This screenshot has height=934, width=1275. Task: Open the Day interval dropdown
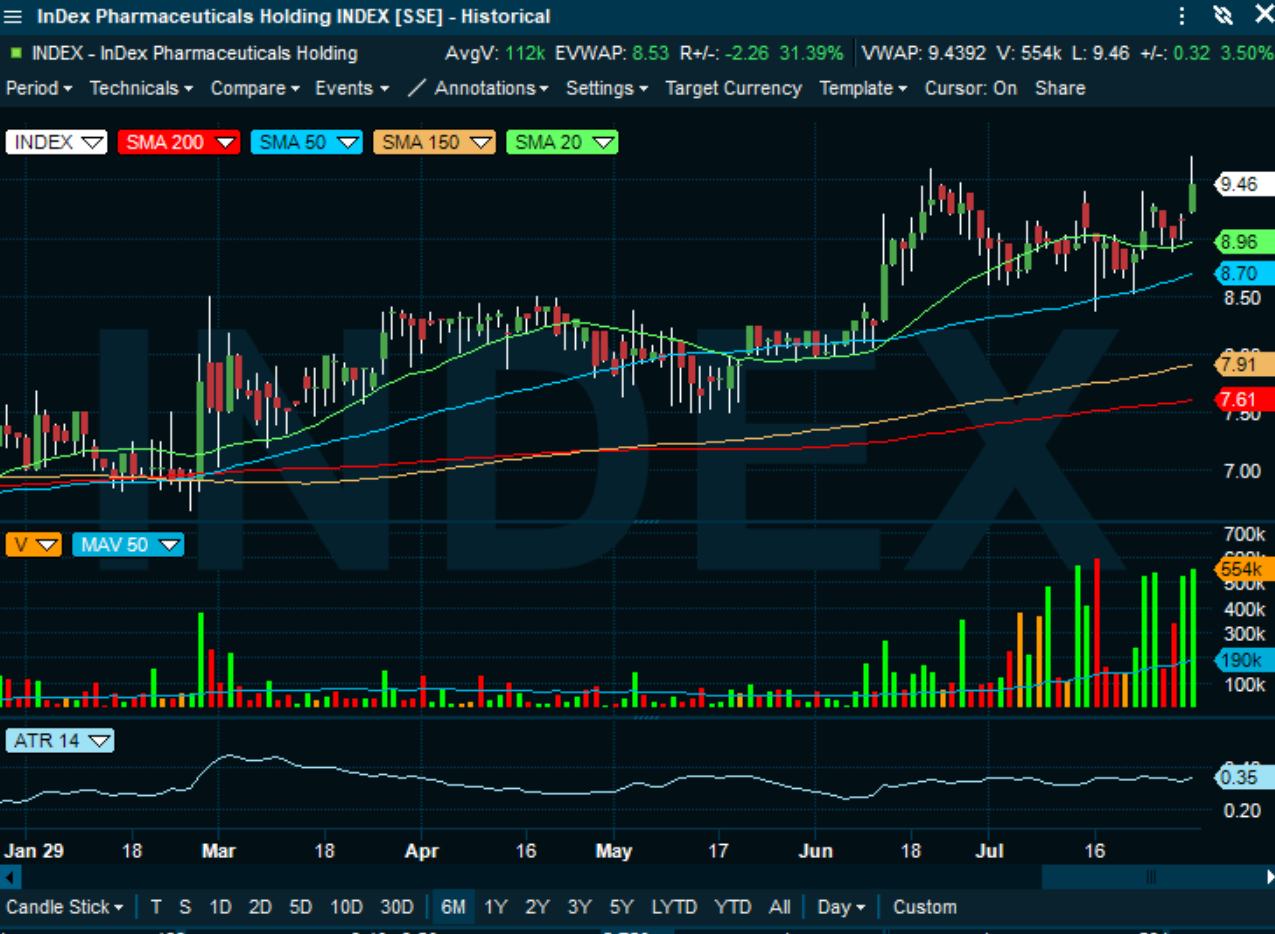(x=841, y=907)
